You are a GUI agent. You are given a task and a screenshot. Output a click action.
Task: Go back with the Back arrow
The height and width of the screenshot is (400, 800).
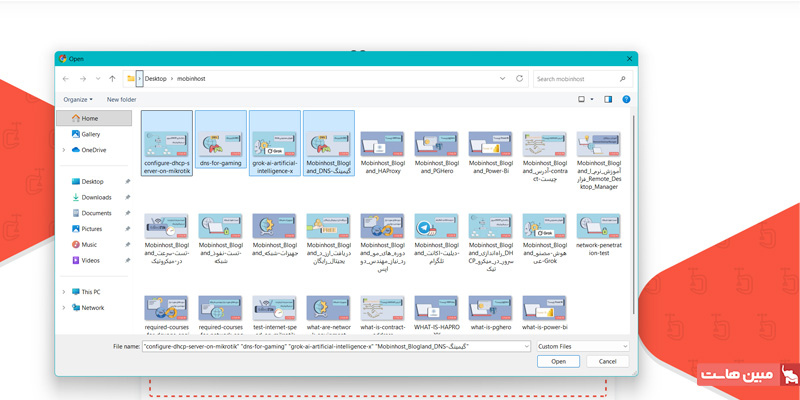click(67, 78)
